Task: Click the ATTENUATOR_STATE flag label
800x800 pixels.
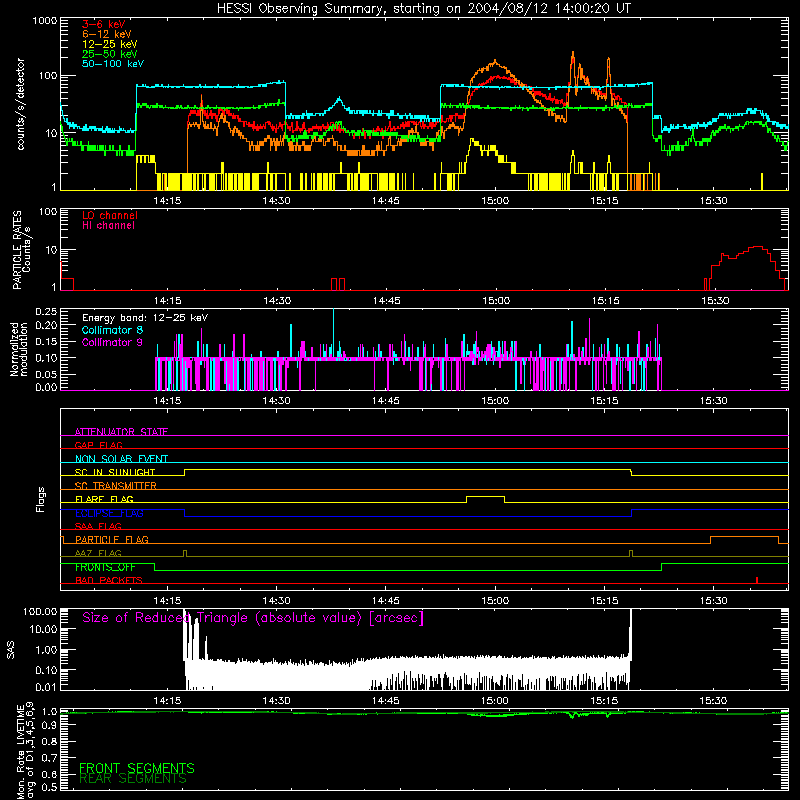Action: click(121, 432)
